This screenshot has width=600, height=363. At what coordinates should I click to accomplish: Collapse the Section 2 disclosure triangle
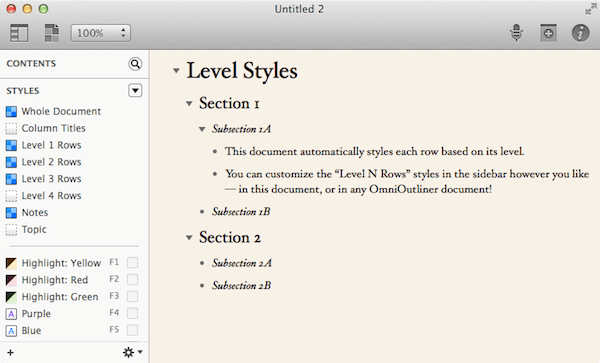click(x=189, y=238)
